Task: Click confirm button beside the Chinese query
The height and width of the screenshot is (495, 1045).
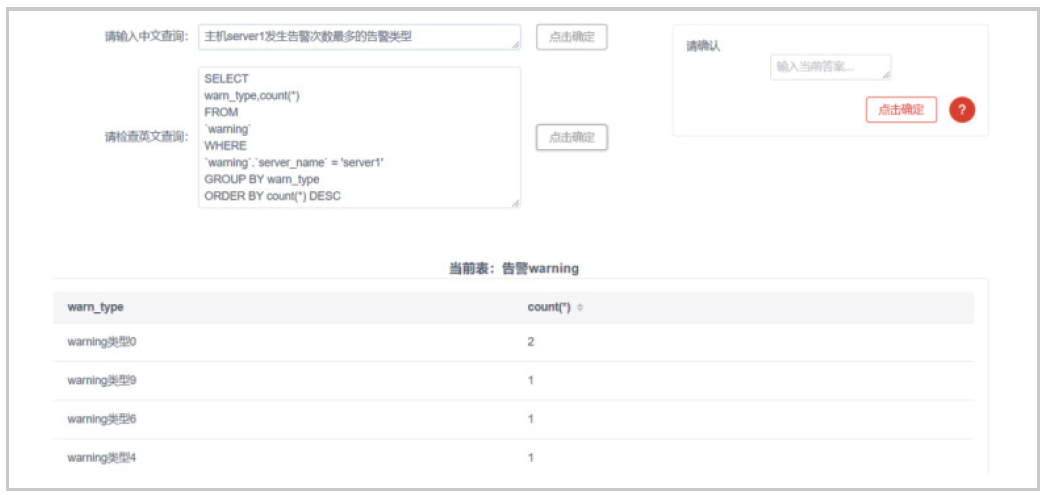Action: pos(571,37)
